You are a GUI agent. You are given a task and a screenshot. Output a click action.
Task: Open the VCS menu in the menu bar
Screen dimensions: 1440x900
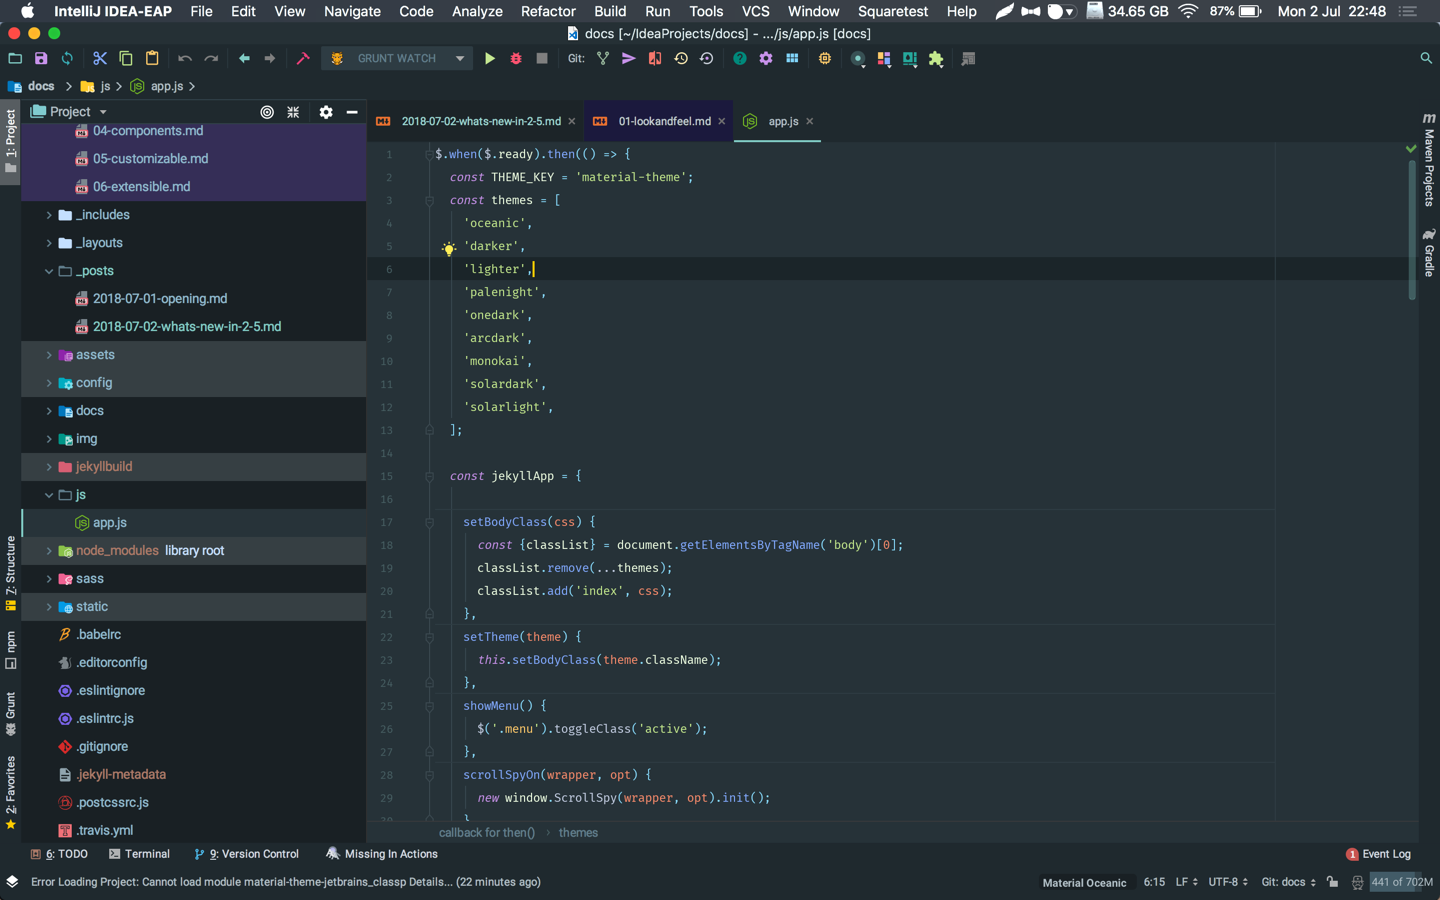[x=755, y=11]
